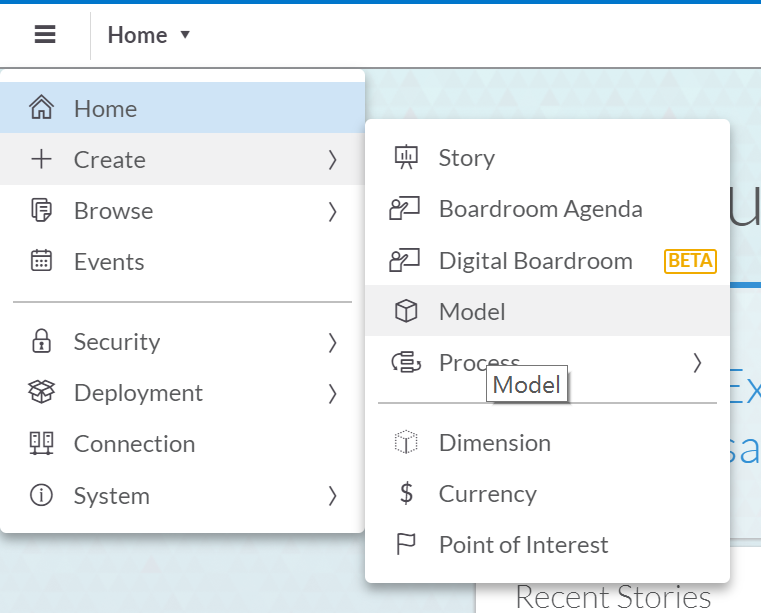Click the Digital Boardroom presenter icon
The width and height of the screenshot is (761, 613).
point(405,261)
